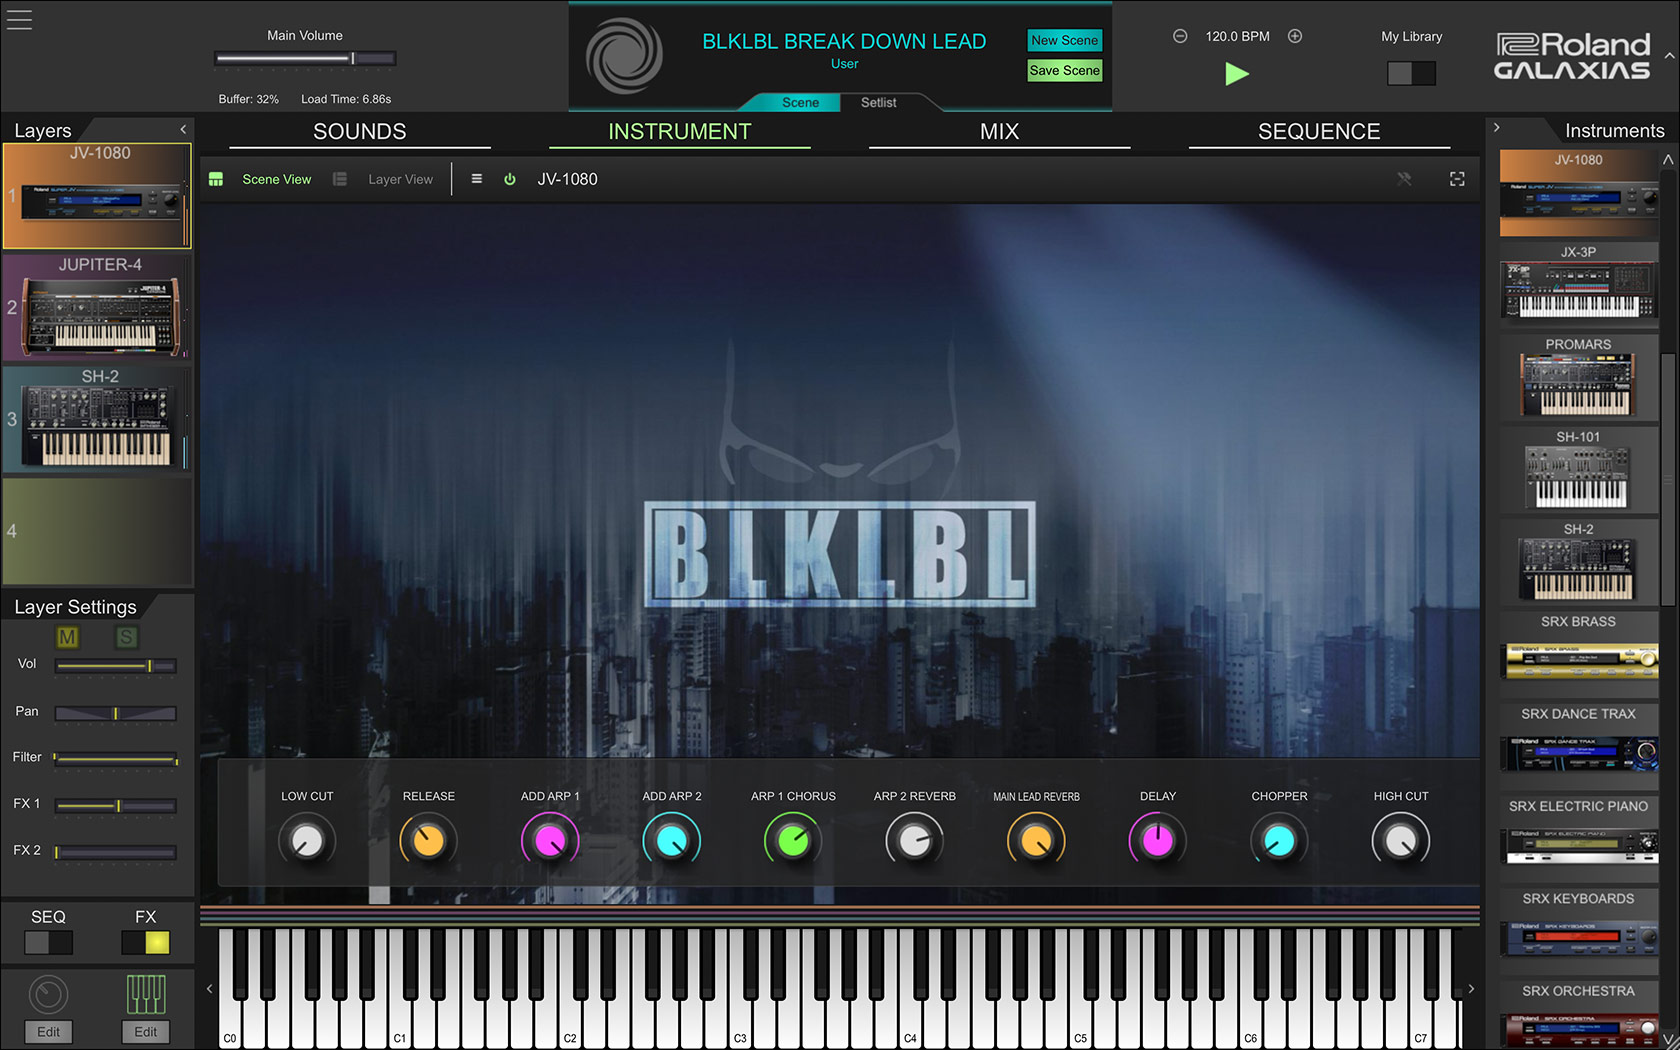Screen dimensions: 1680x1050
Task: Collapse the Layers panel chevron
Action: point(183,130)
